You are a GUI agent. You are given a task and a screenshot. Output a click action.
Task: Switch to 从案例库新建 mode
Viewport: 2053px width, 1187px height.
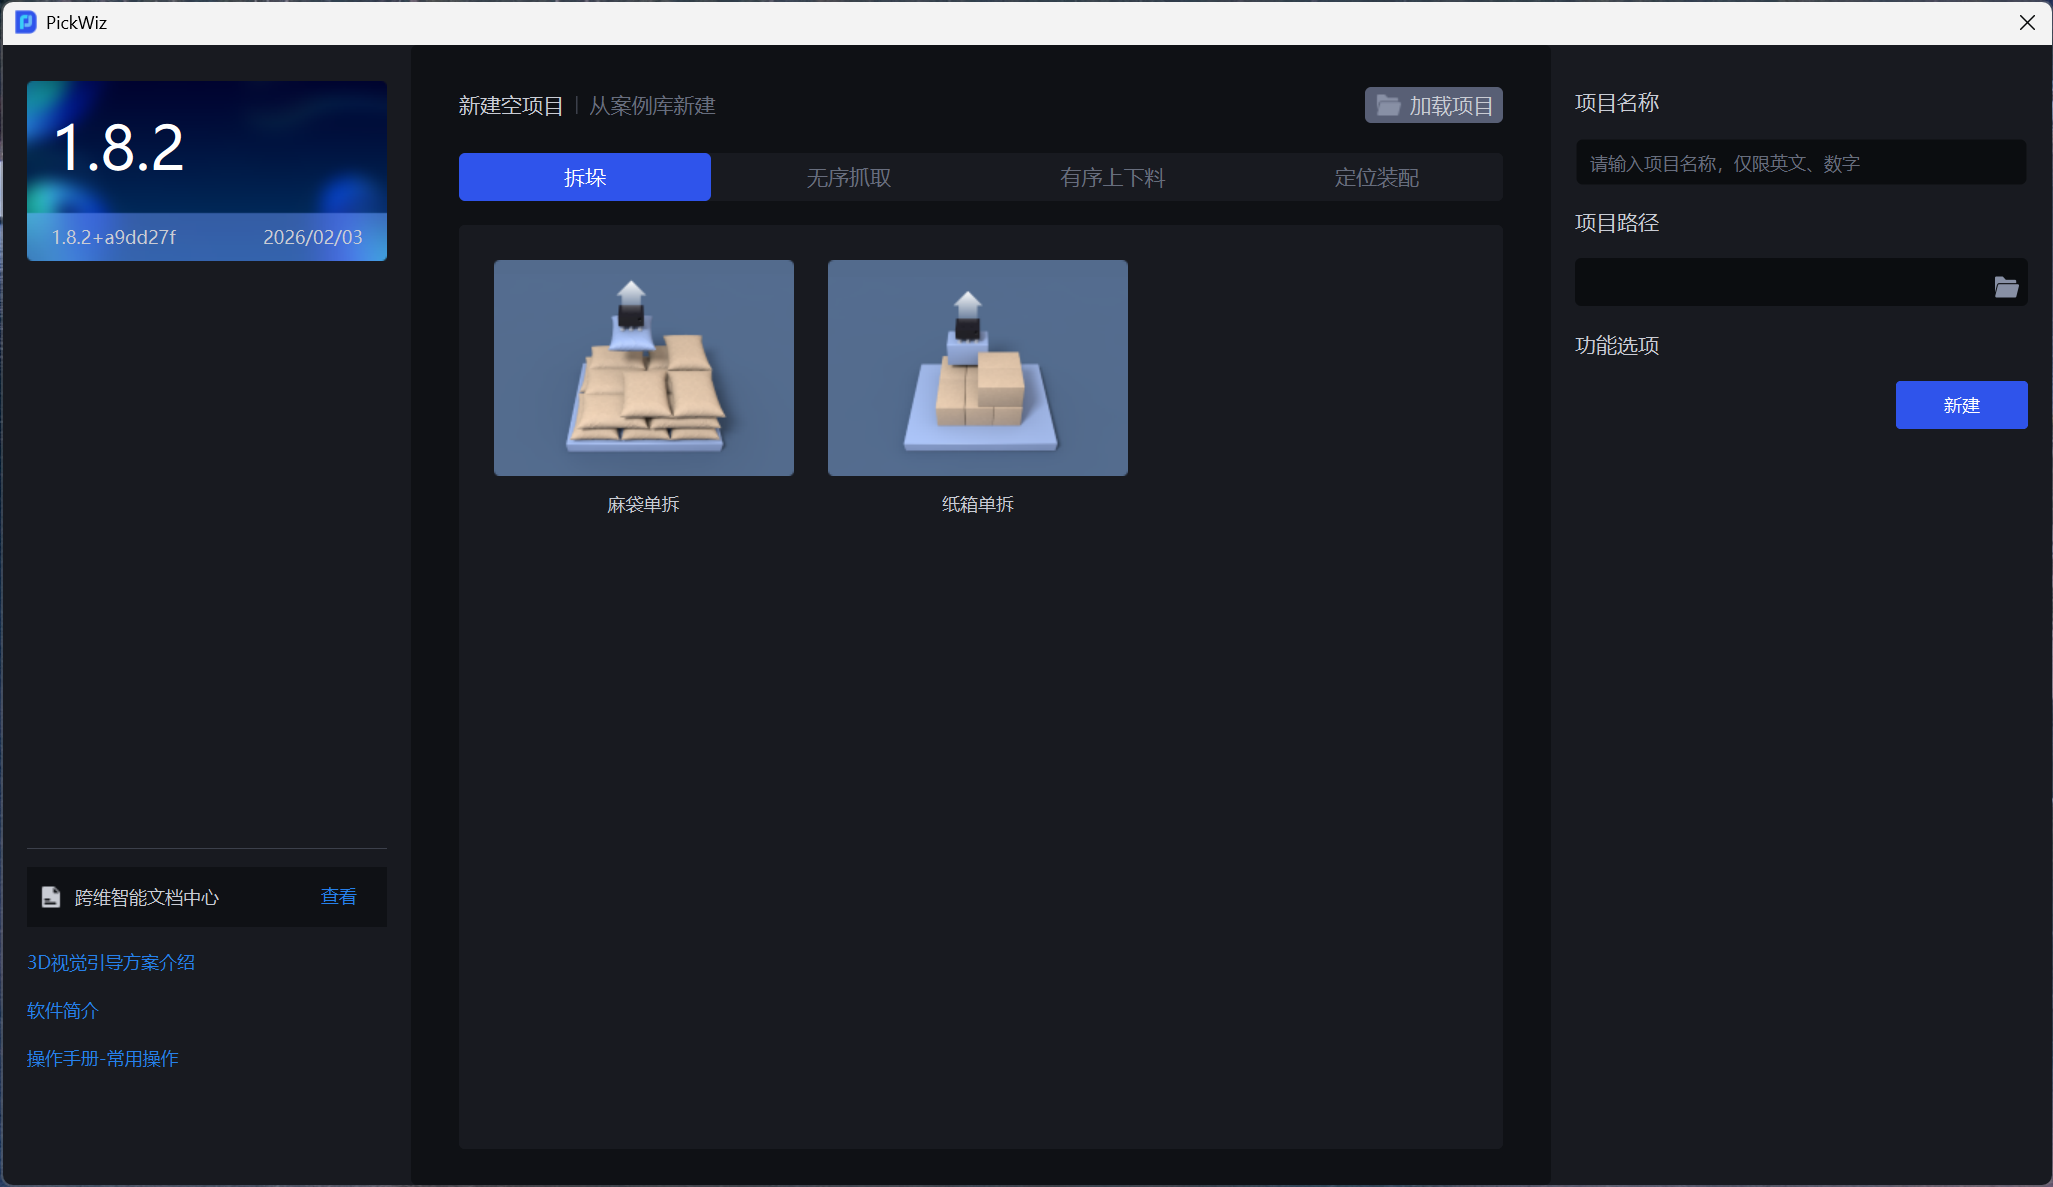(652, 105)
